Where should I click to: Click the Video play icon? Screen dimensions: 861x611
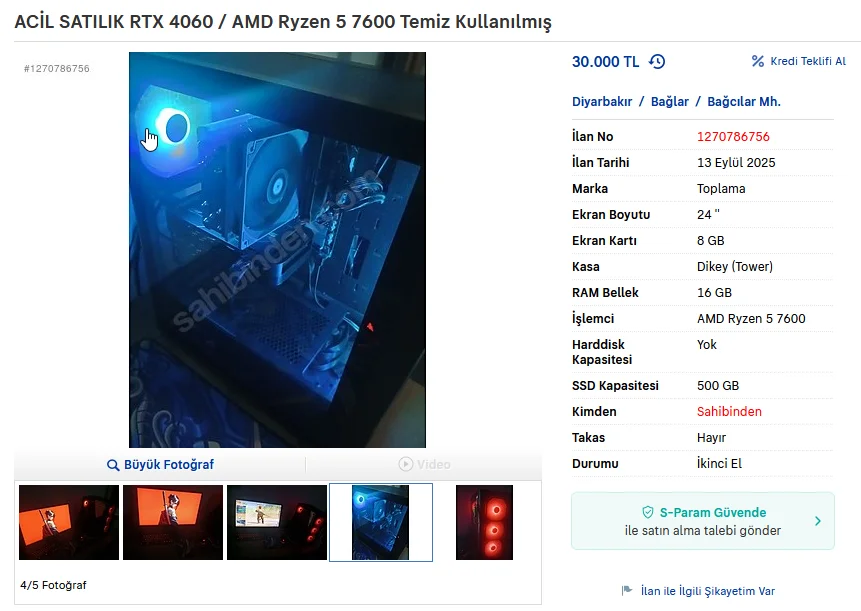(x=405, y=464)
